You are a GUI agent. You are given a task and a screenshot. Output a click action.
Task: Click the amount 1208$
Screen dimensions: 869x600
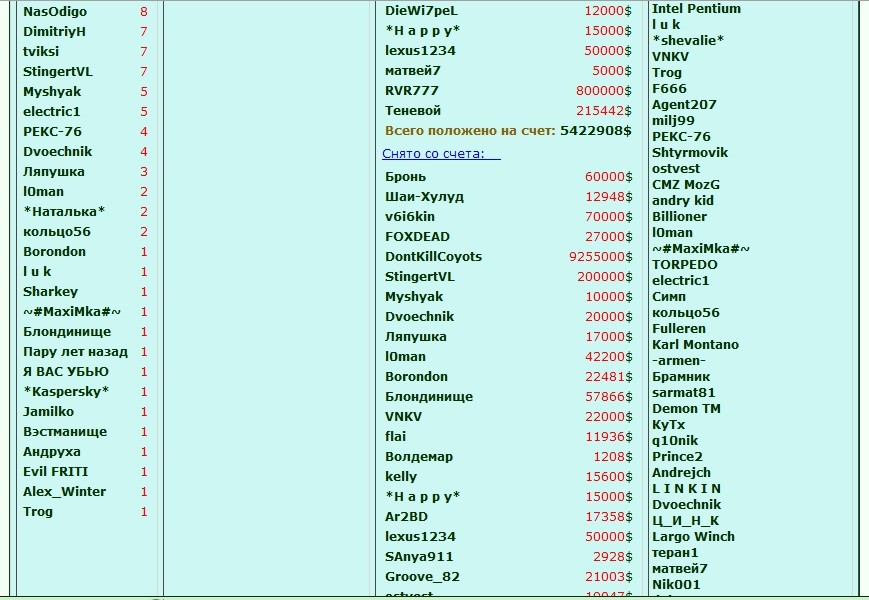coord(612,457)
